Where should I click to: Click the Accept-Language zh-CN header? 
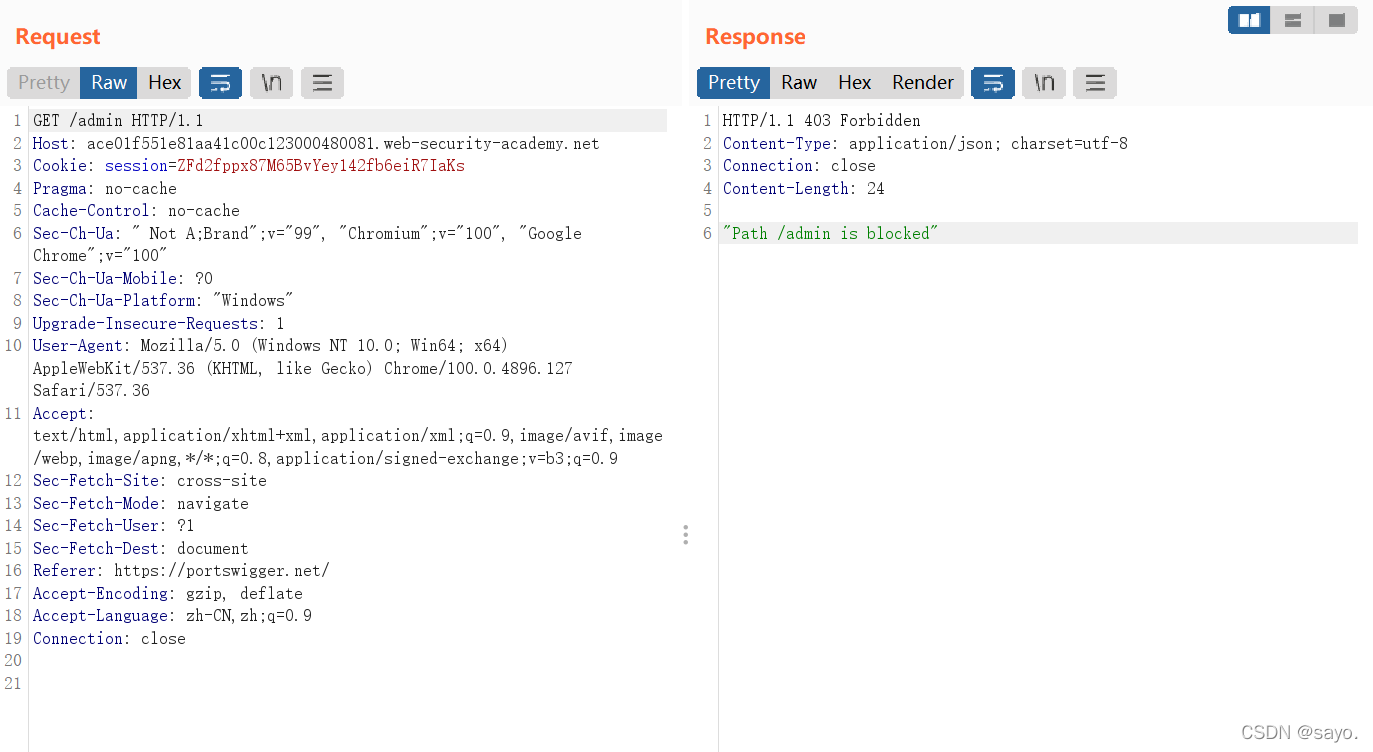pos(172,616)
